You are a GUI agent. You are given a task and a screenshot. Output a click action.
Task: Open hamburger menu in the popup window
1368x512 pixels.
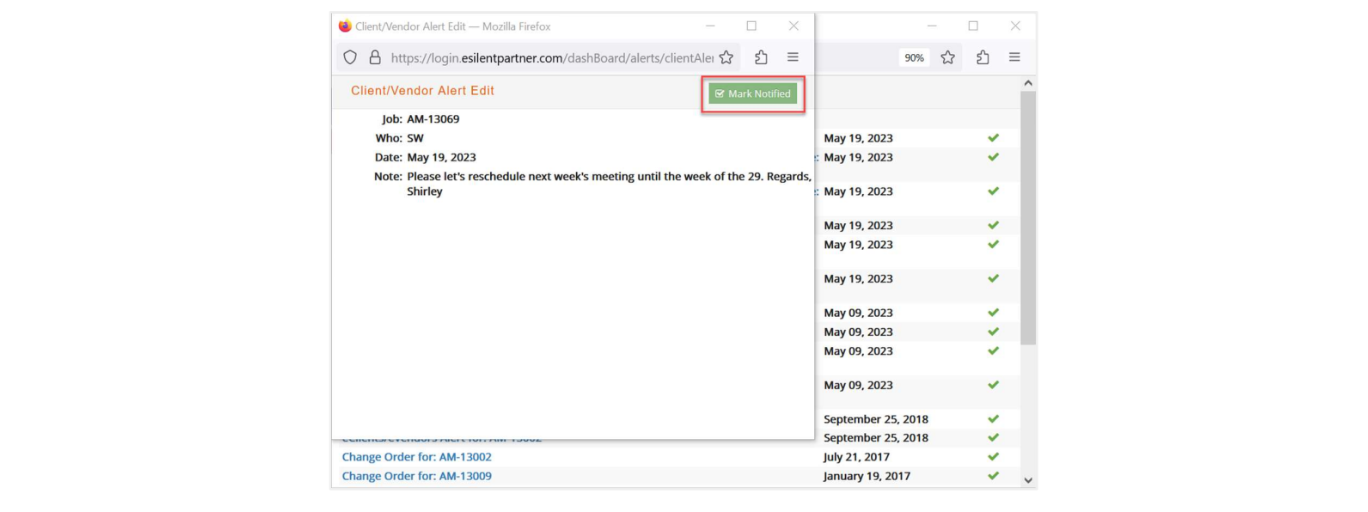(x=793, y=58)
